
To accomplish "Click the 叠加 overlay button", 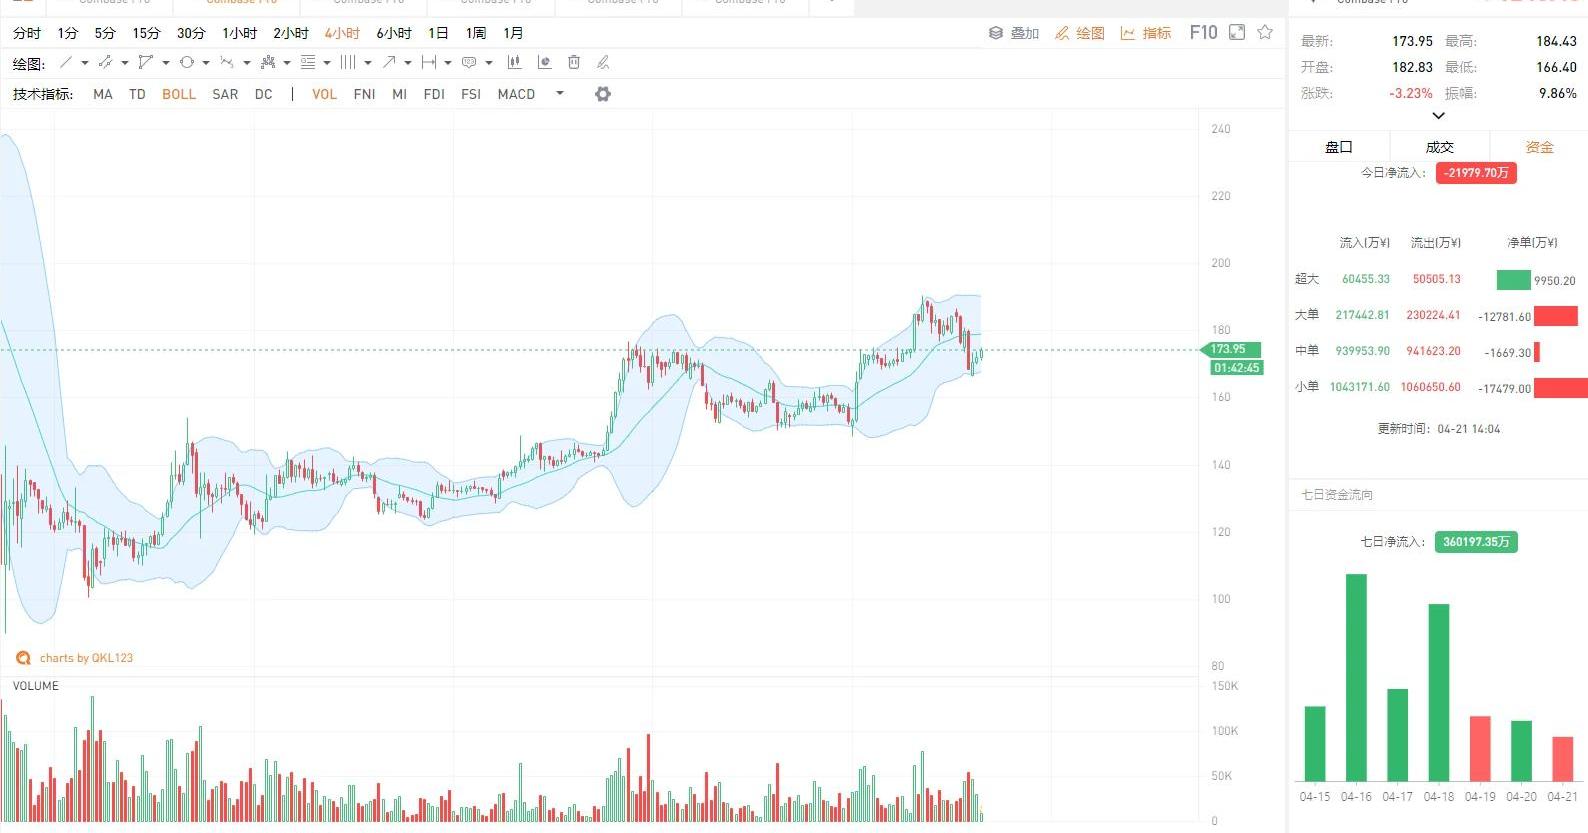I will point(1014,33).
